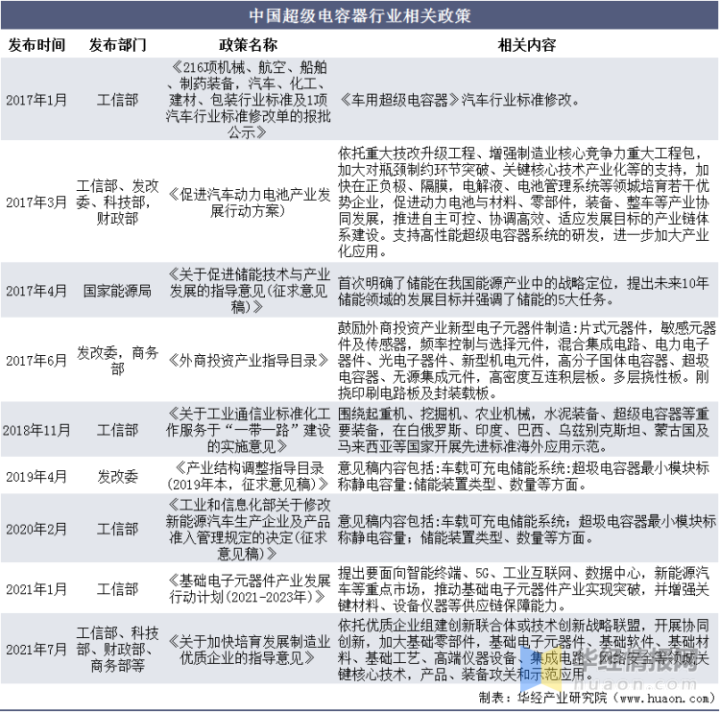Click 工信部 in the 2021年1月 row
Viewport: 720px width, 712px height.
pyautogui.click(x=118, y=589)
